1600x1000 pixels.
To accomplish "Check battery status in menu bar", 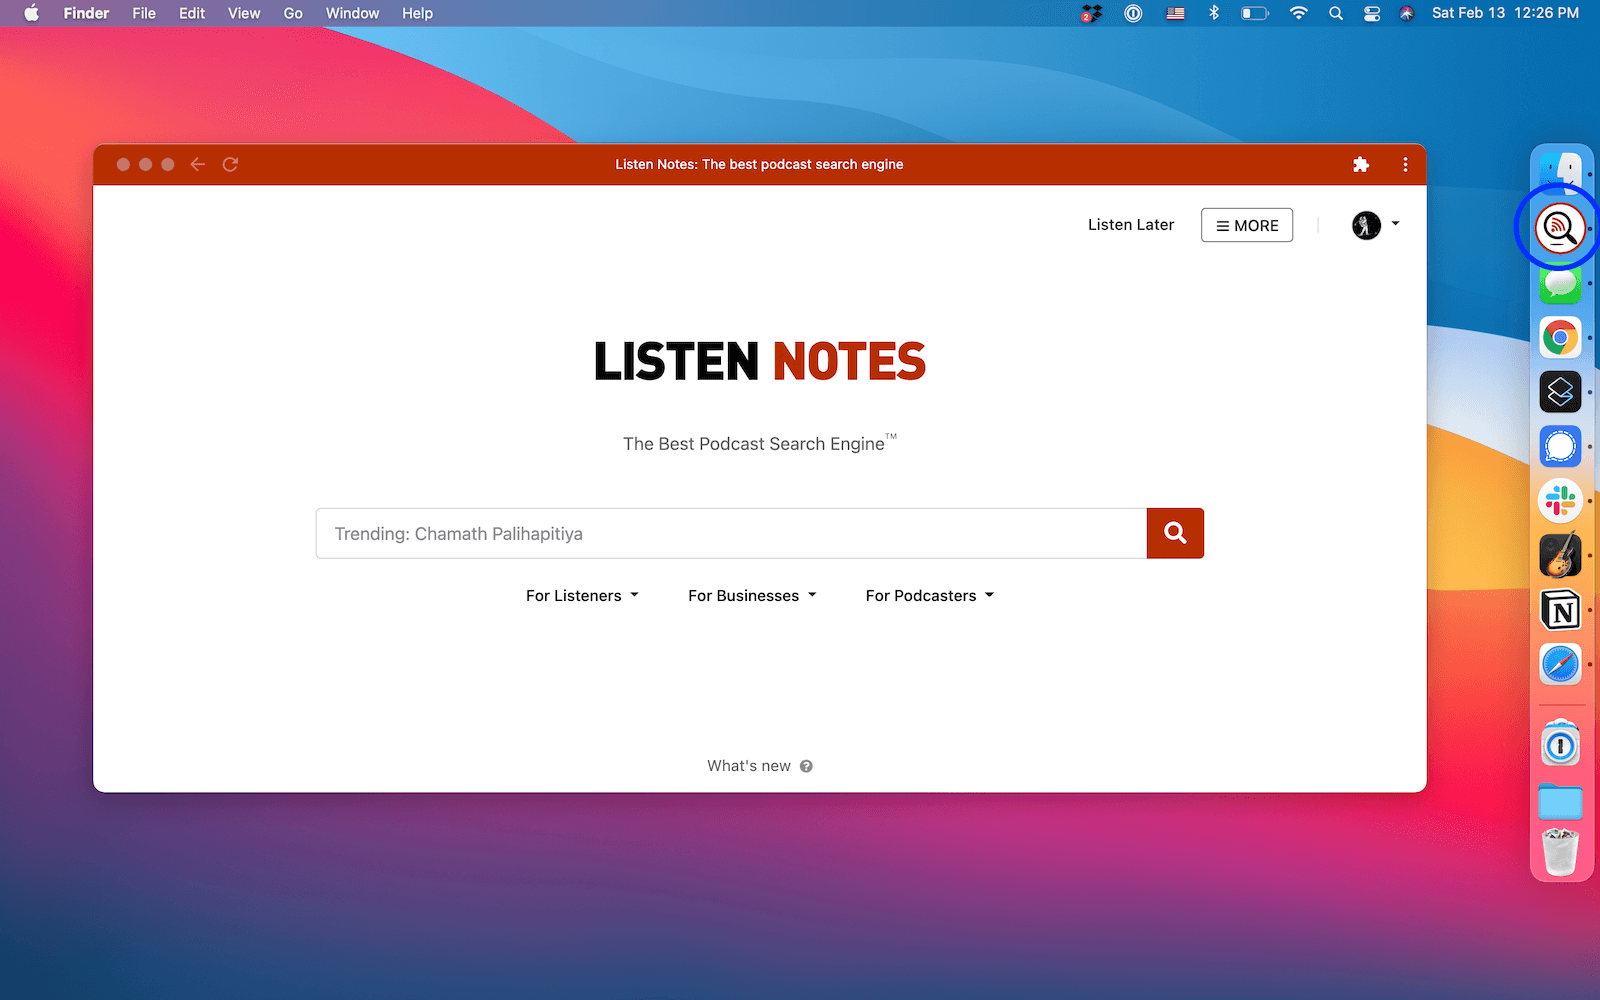I will (x=1255, y=13).
